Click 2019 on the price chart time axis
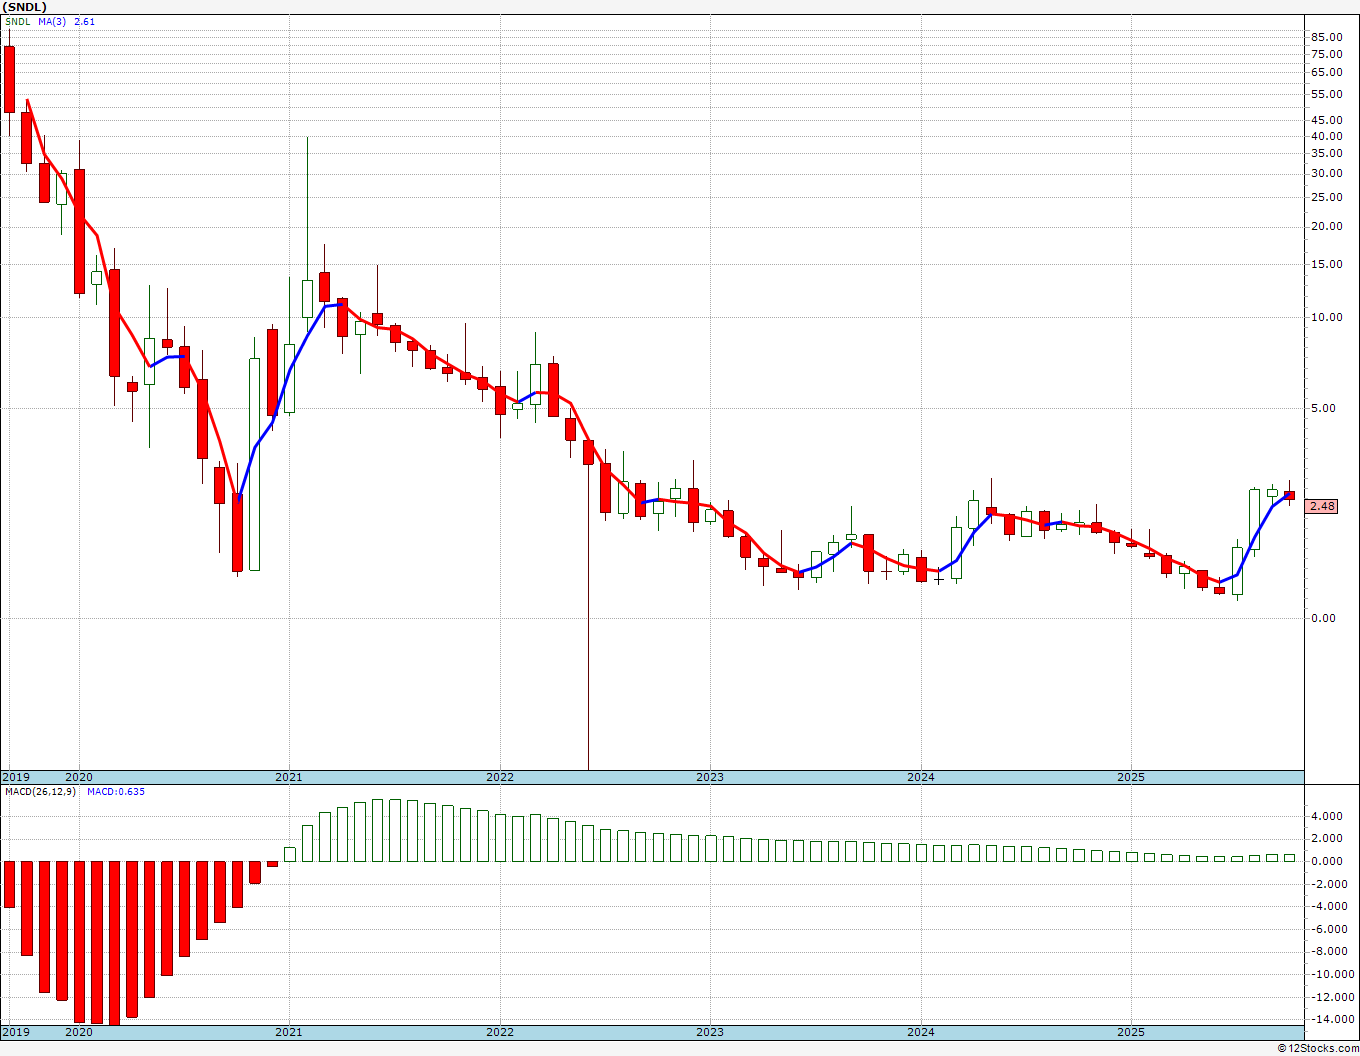Image resolution: width=1360 pixels, height=1056 pixels. [x=15, y=777]
